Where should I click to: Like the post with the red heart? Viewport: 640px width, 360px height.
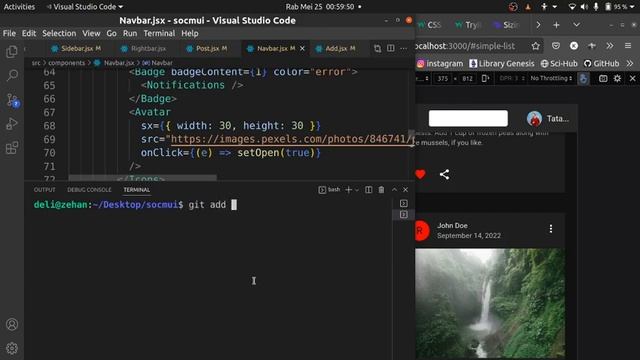420,175
